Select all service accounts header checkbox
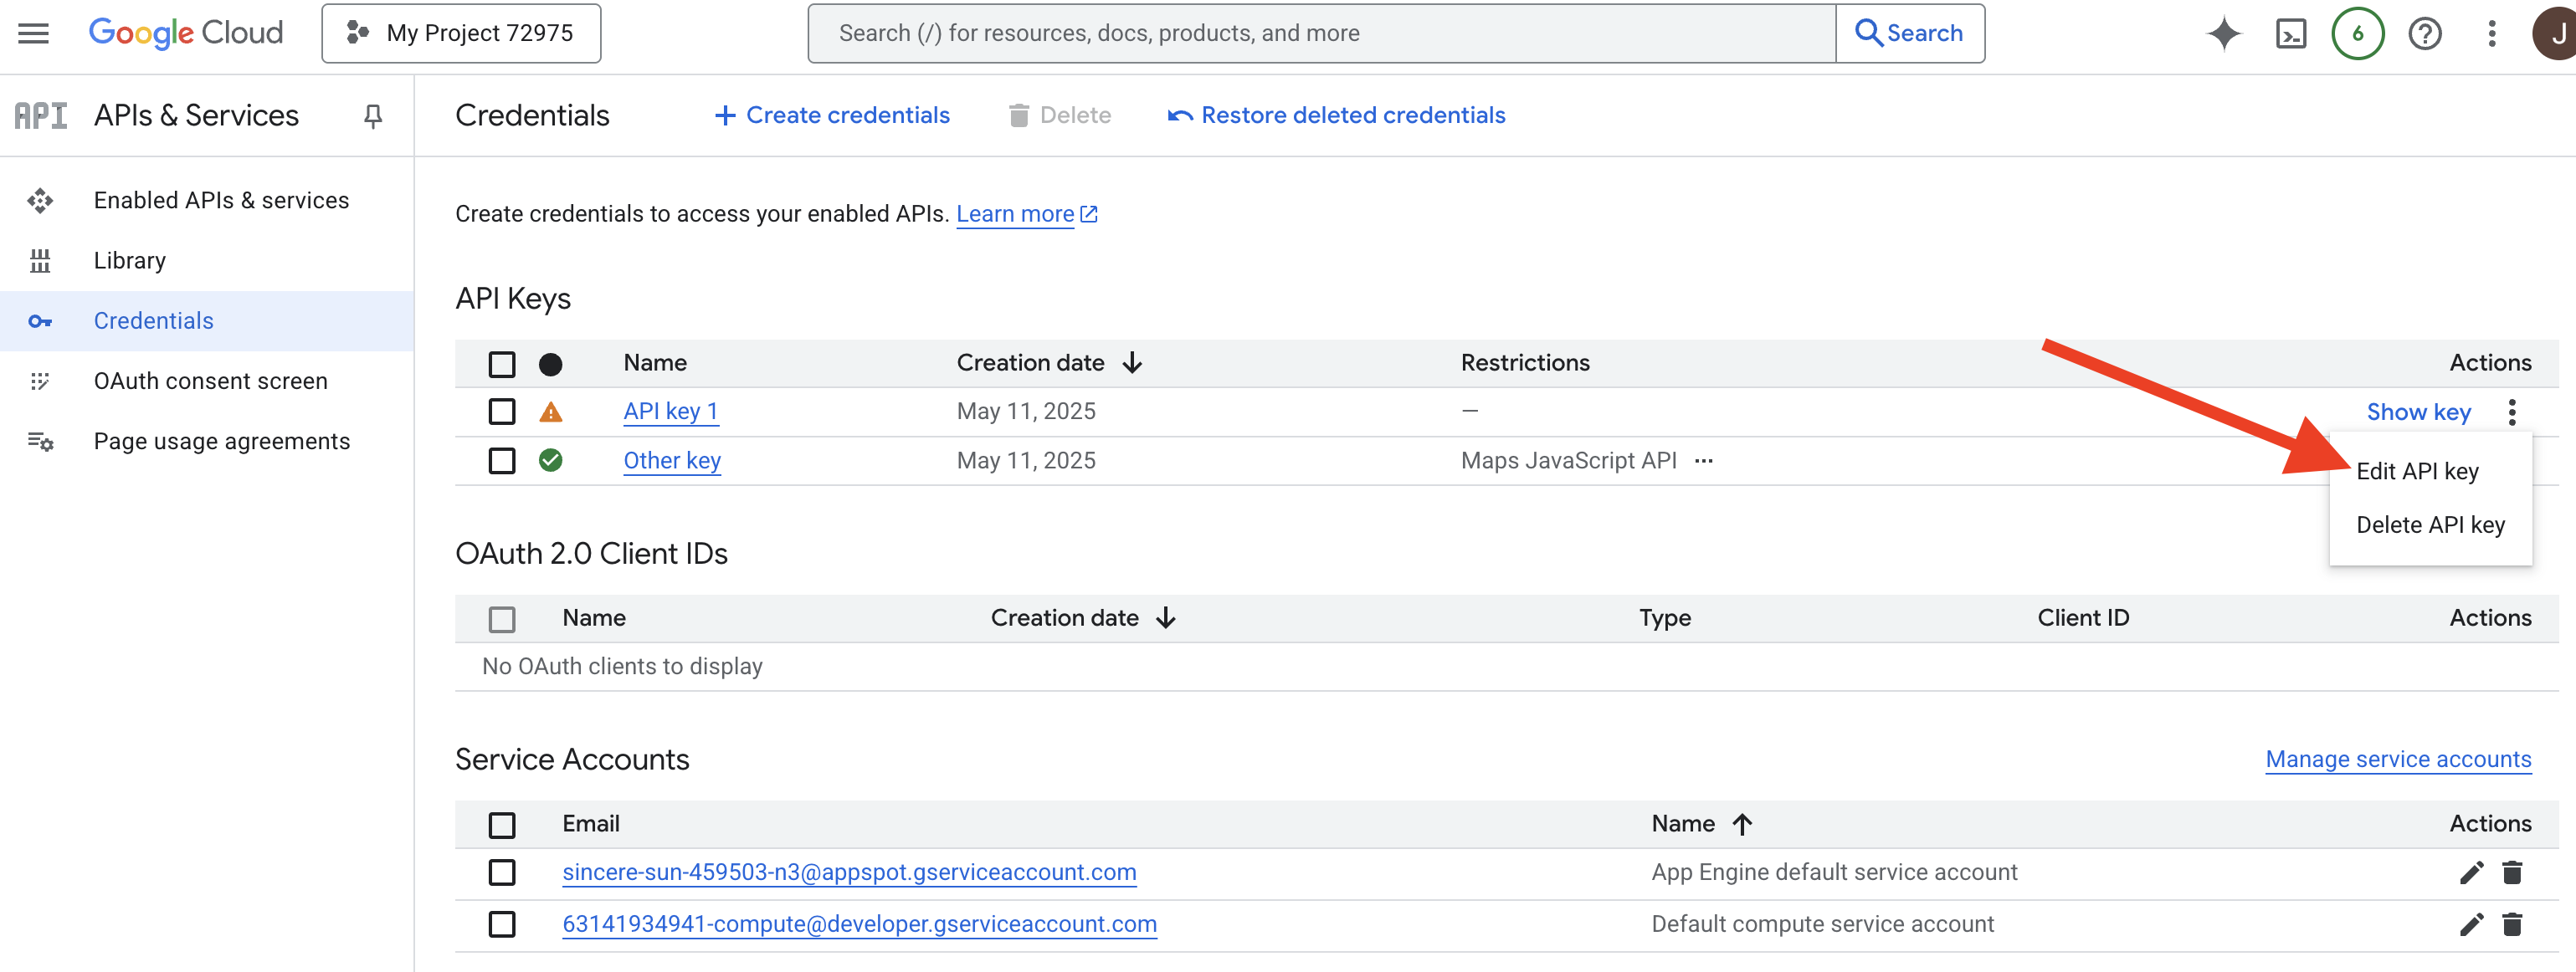This screenshot has width=2576, height=972. click(502, 824)
